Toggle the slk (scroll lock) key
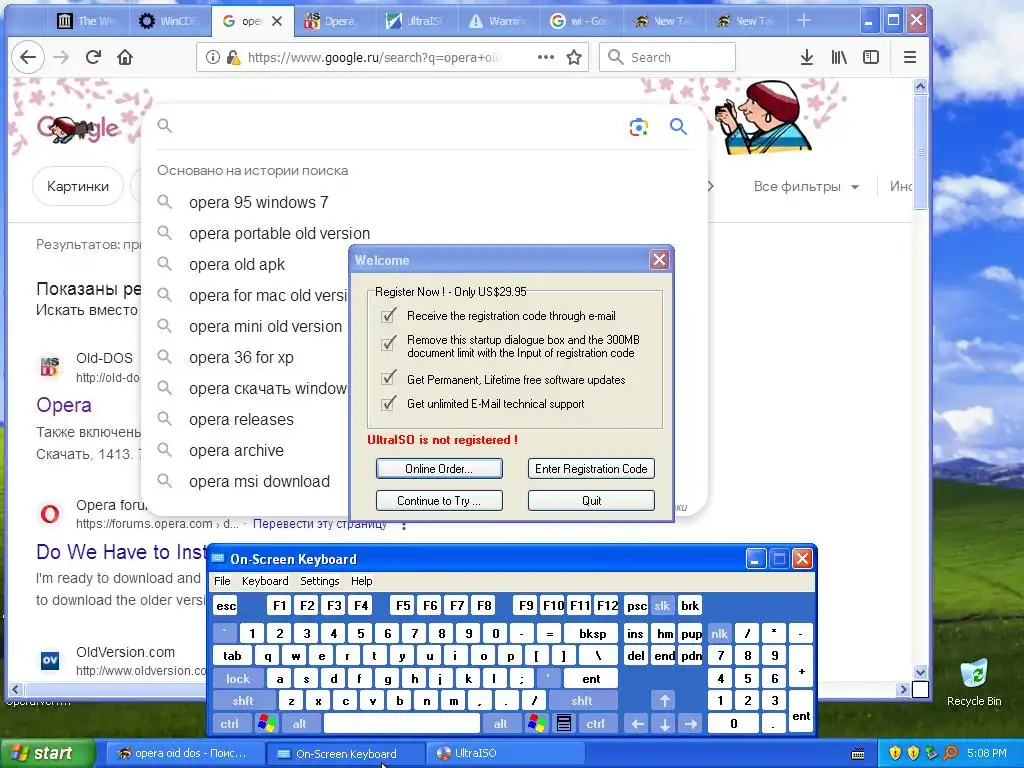Image resolution: width=1024 pixels, height=768 pixels. [662, 605]
